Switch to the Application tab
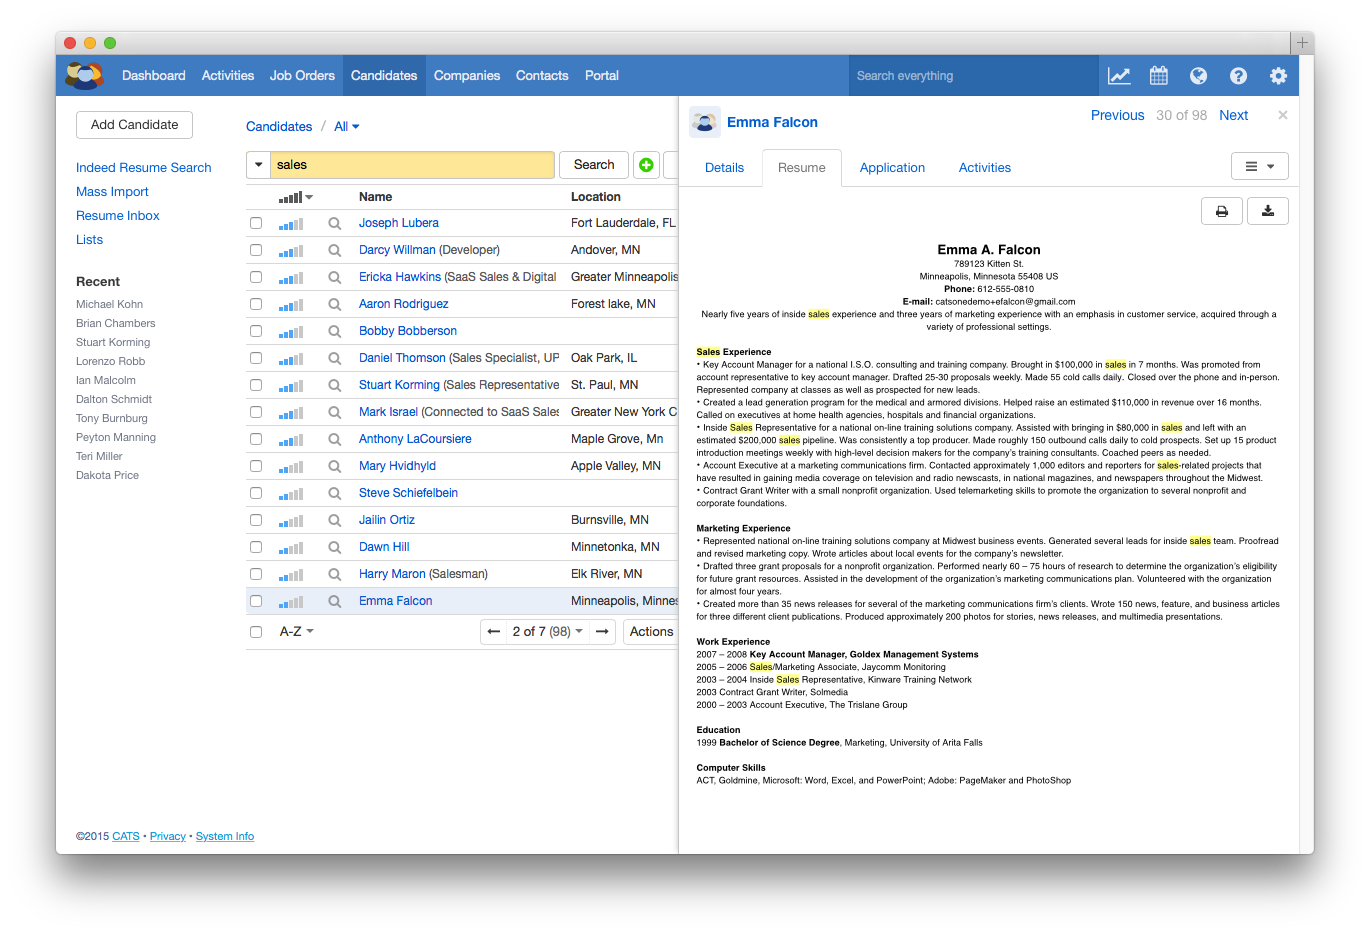This screenshot has width=1370, height=934. click(892, 167)
